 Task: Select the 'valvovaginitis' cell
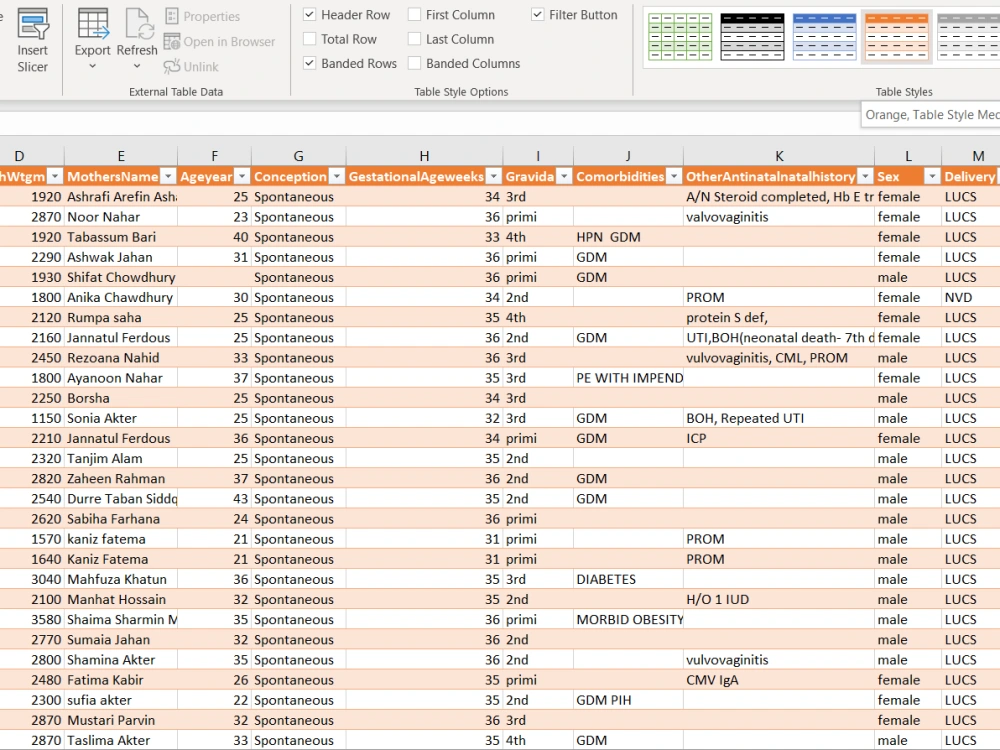(x=779, y=217)
